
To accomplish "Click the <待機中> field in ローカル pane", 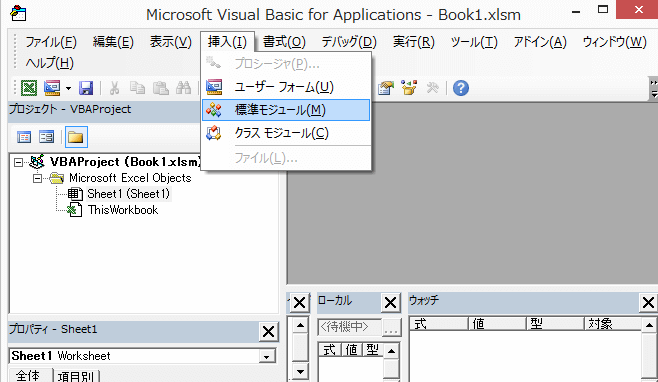I will coord(350,327).
